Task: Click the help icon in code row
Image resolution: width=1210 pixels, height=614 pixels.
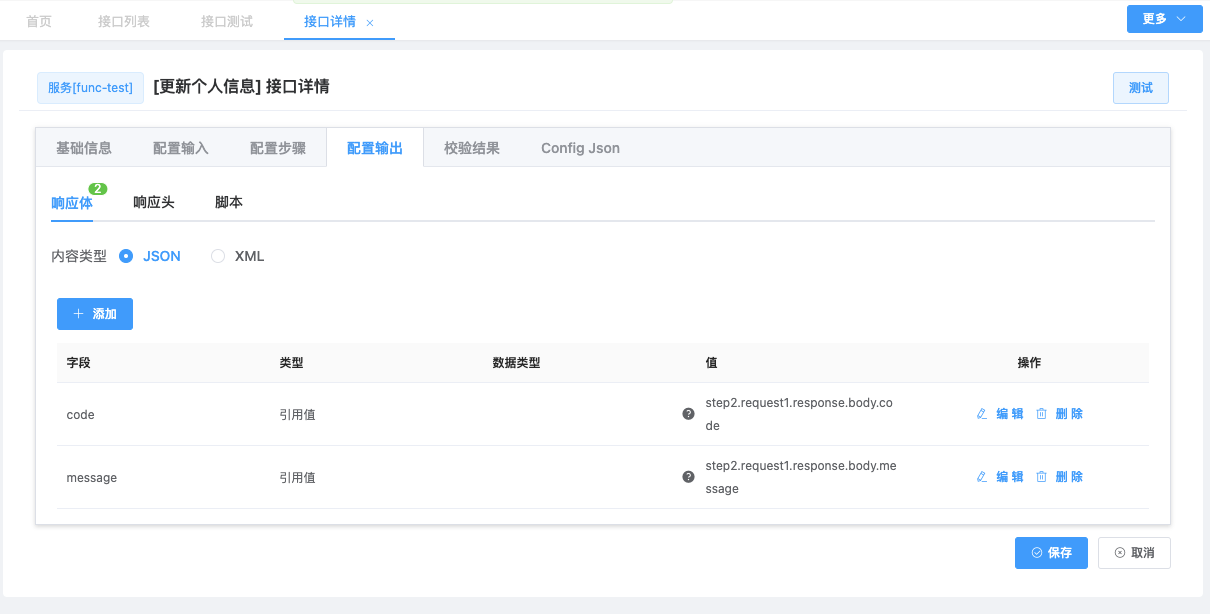Action: point(688,414)
